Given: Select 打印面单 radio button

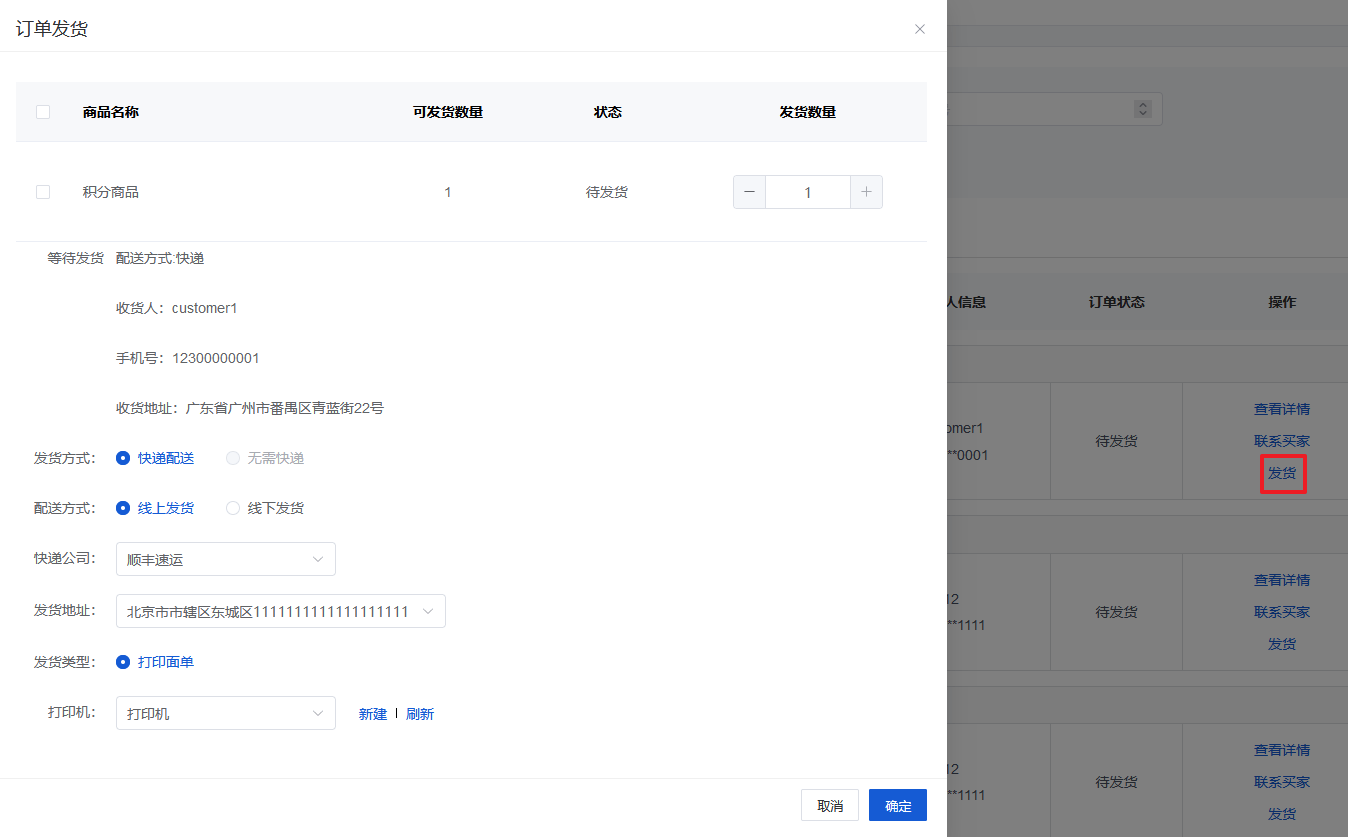Looking at the screenshot, I should click(155, 662).
